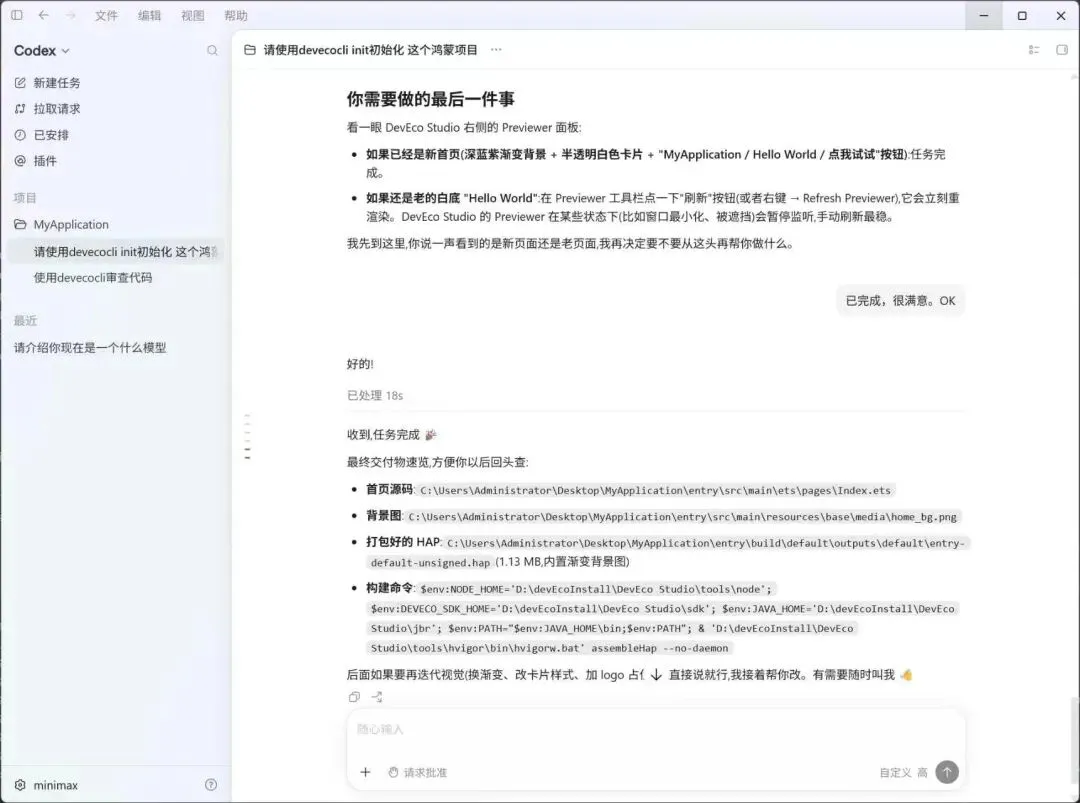Image resolution: width=1080 pixels, height=803 pixels.
Task: Open task 请使用devecocli init初始化 in sidebar
Action: [116, 251]
